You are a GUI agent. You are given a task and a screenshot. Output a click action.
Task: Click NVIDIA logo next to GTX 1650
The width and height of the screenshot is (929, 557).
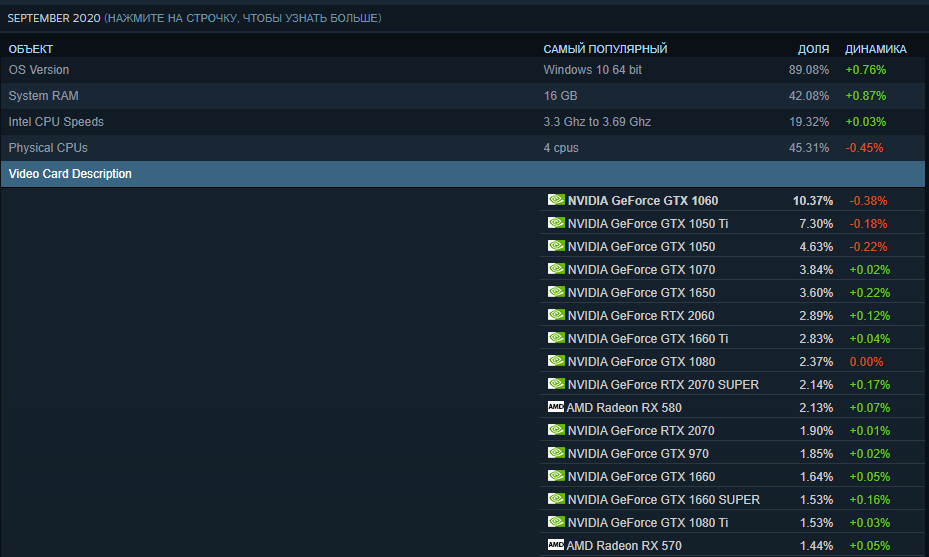tap(556, 292)
